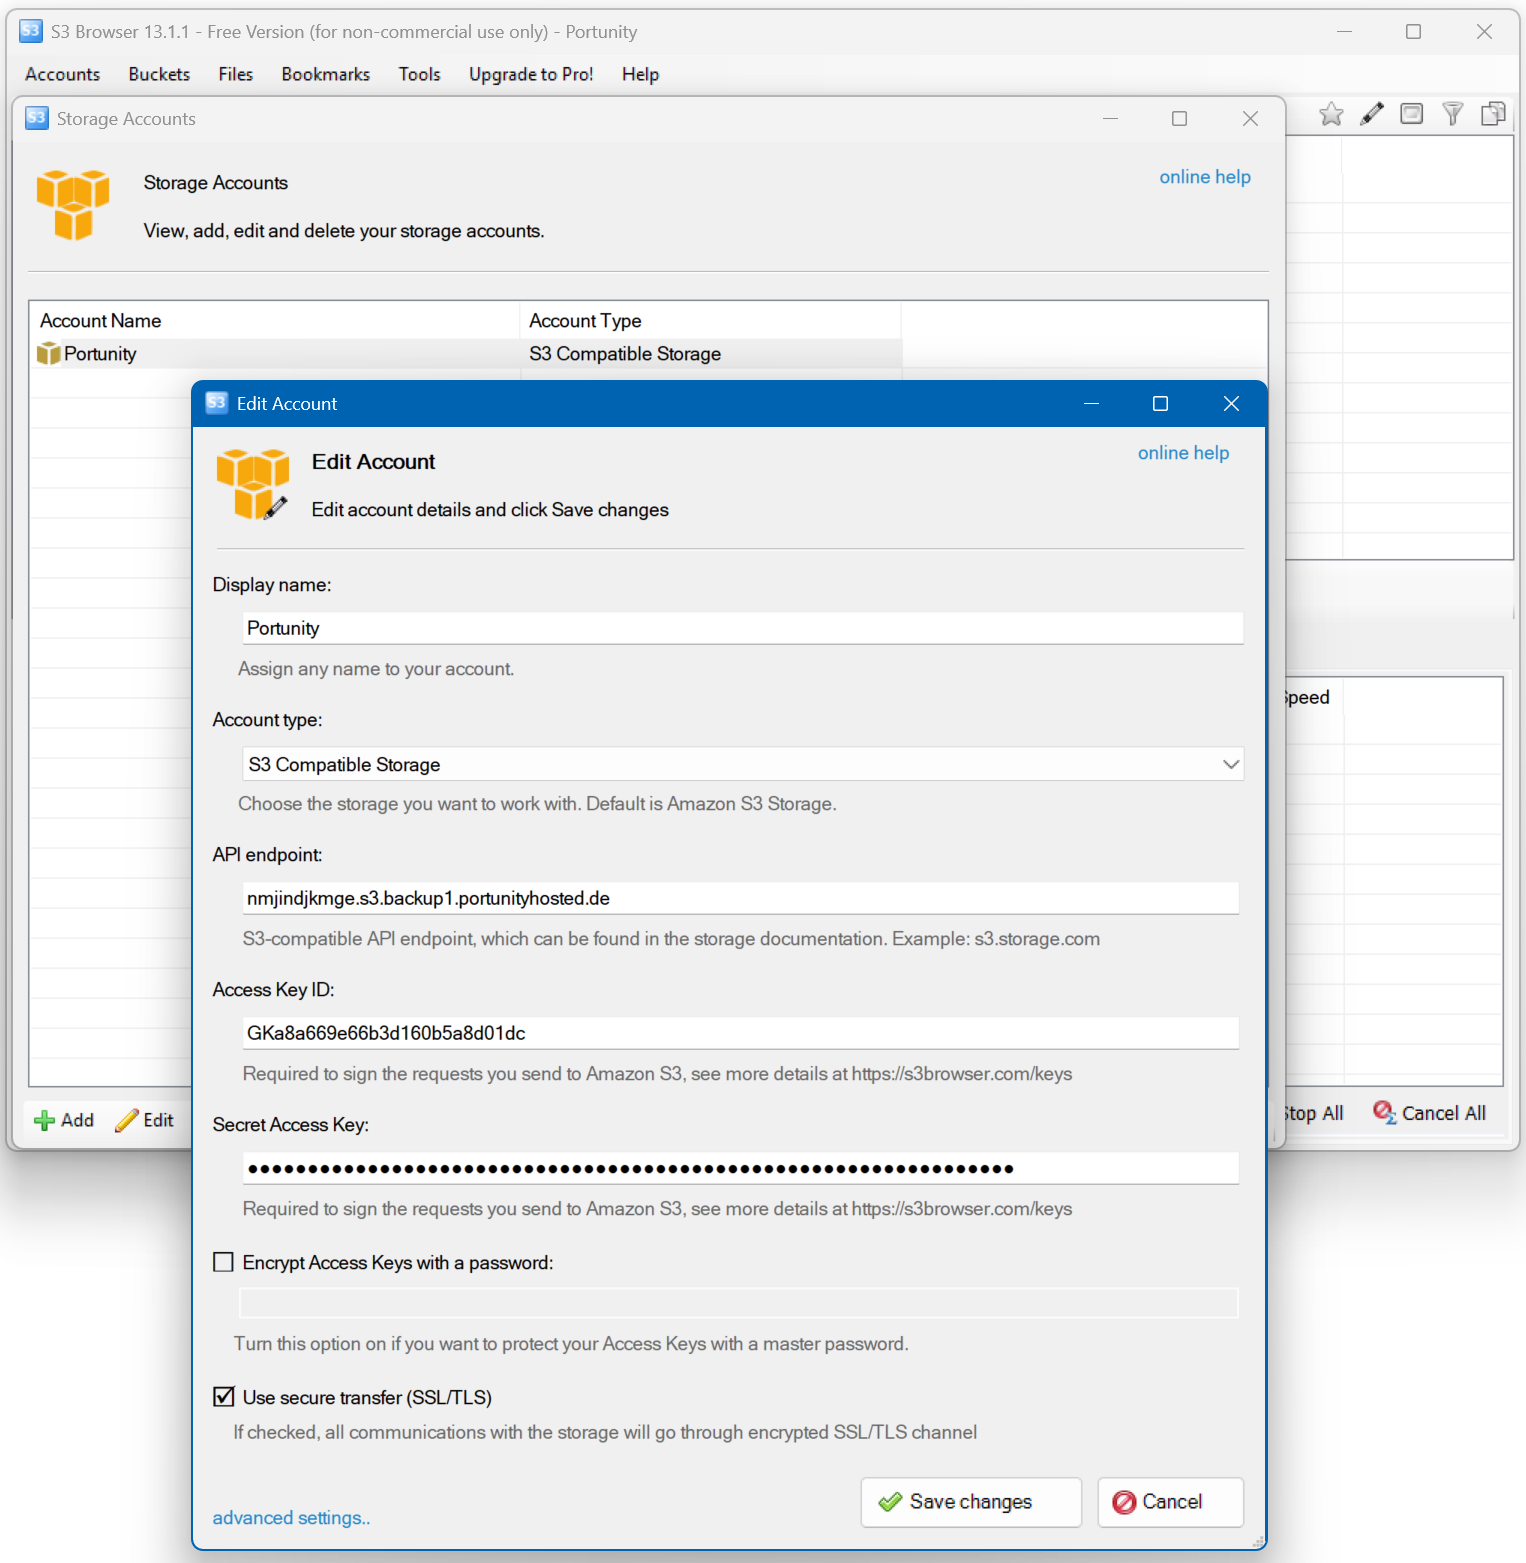Click the Save changes button
Screen dimensions: 1526x1563
click(970, 1502)
